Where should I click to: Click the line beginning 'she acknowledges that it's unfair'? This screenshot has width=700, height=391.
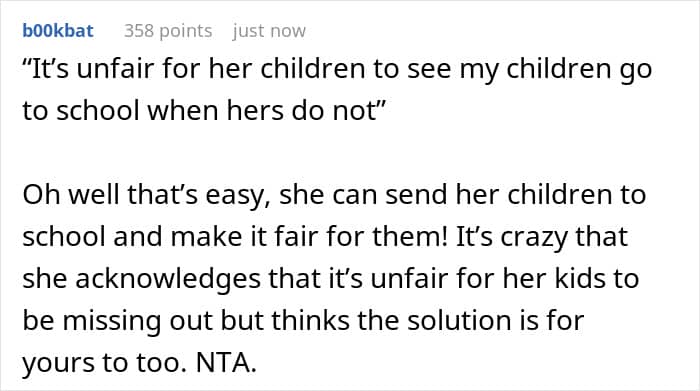click(x=331, y=279)
